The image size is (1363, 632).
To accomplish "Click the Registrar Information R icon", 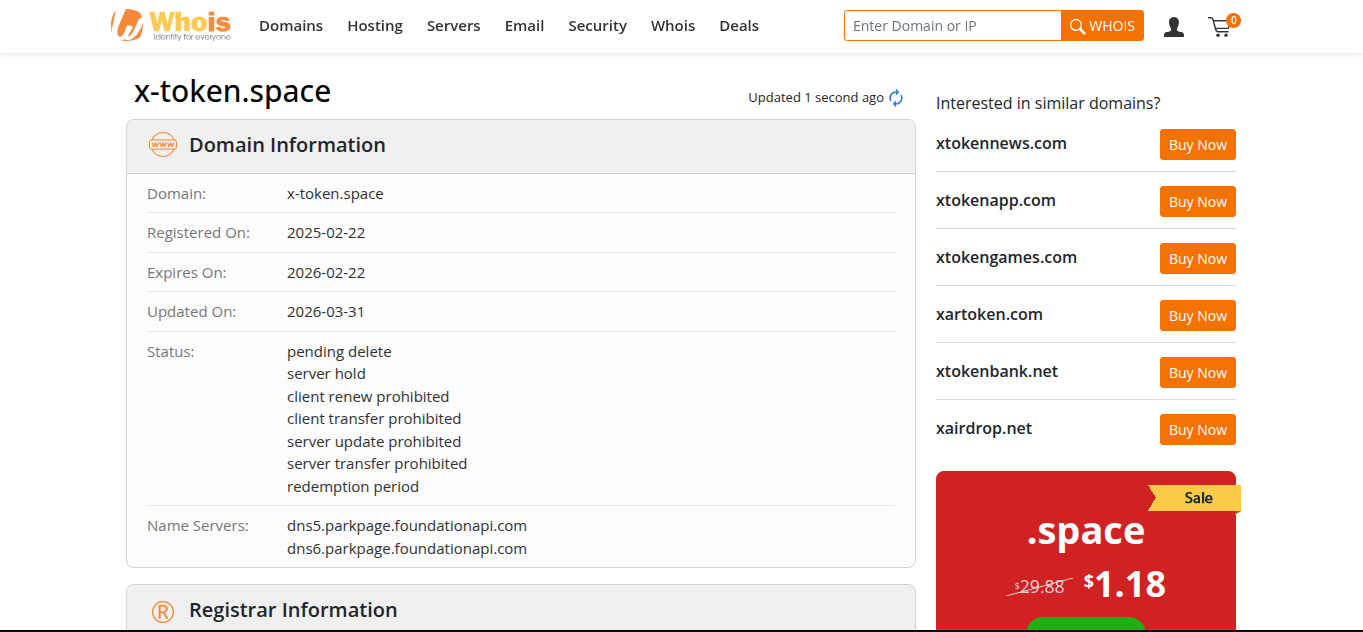I will pyautogui.click(x=162, y=611).
